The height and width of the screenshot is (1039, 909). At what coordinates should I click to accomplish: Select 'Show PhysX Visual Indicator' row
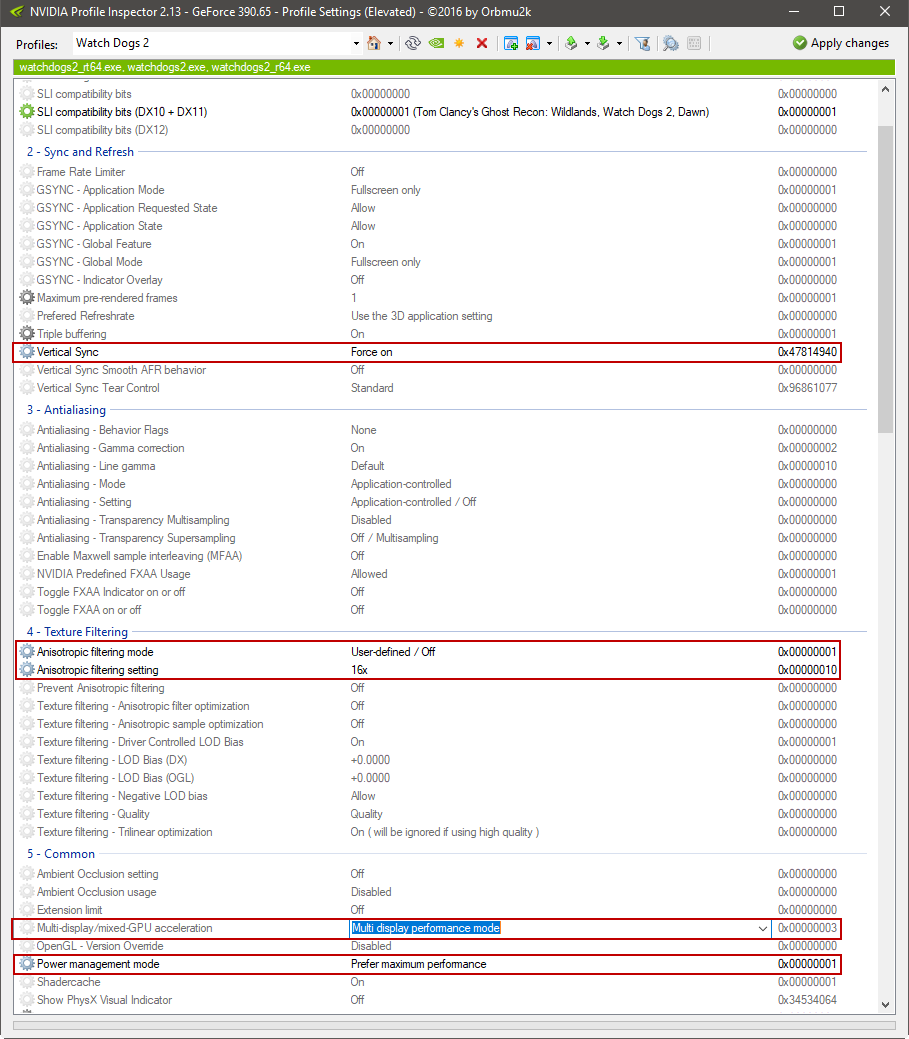(427, 1000)
